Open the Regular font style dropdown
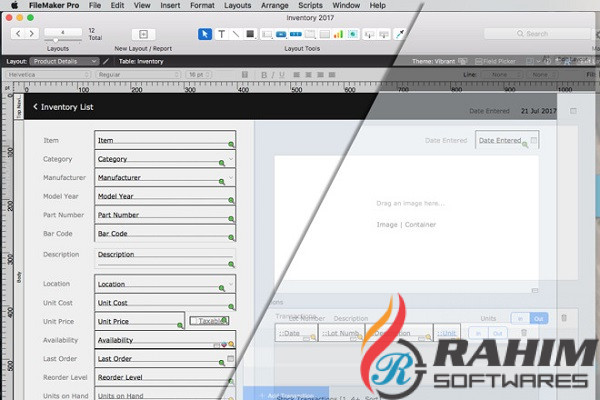This screenshot has width=600, height=400. click(139, 75)
